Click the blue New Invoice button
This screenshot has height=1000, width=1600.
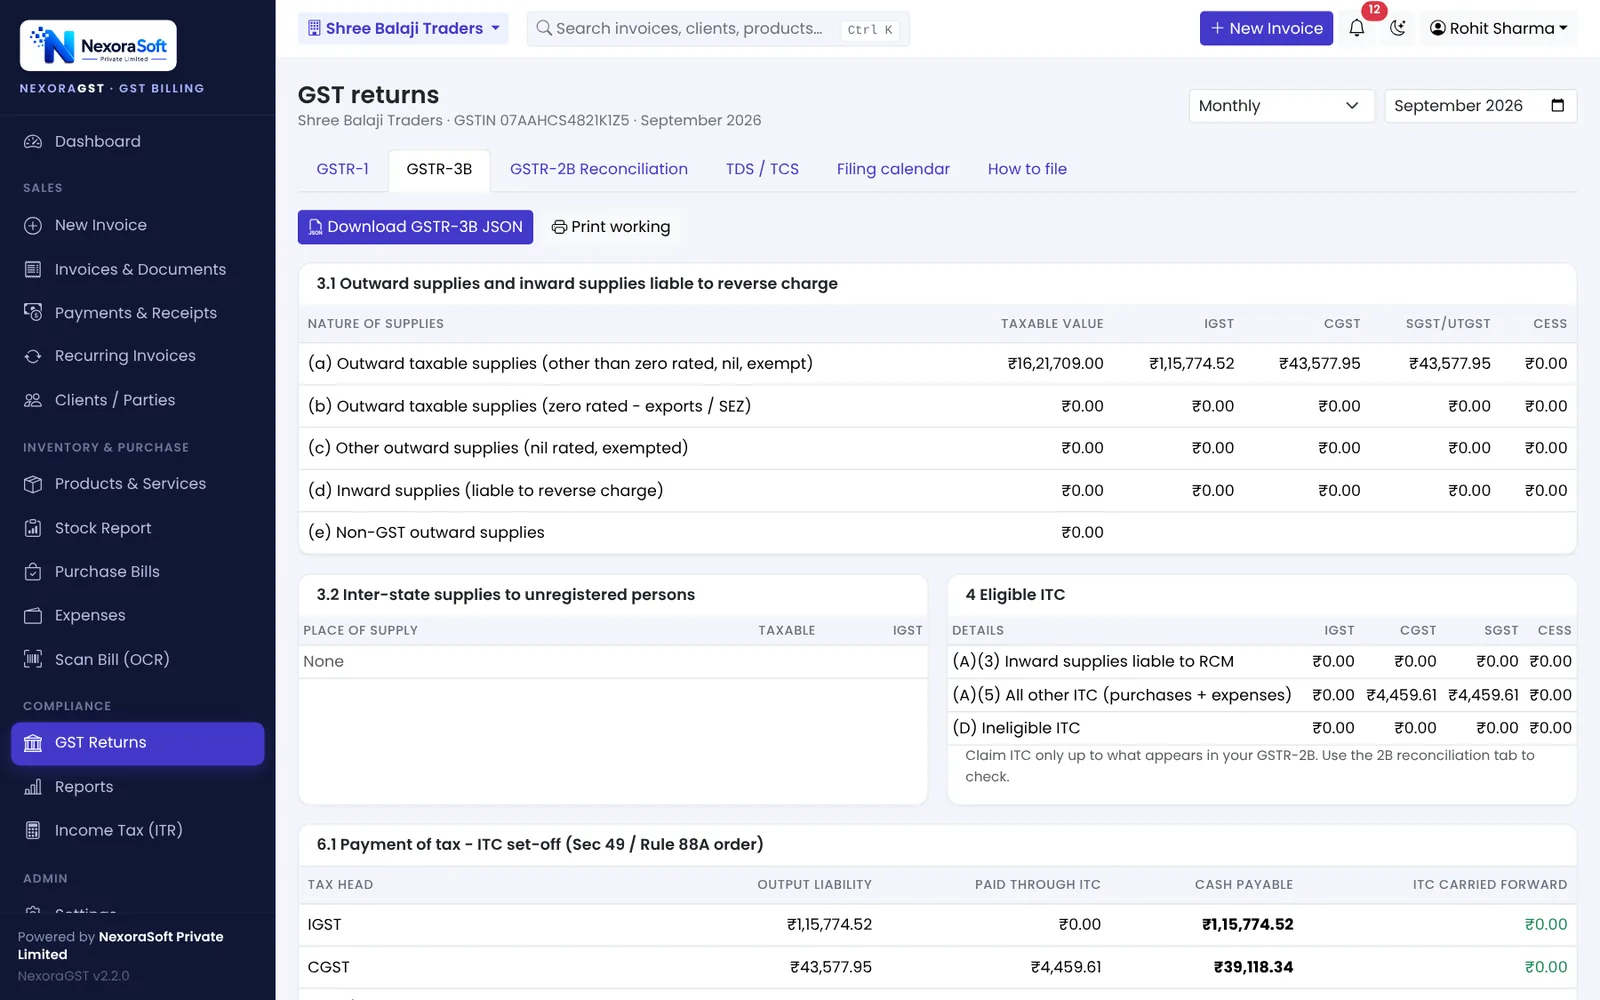(x=1266, y=28)
